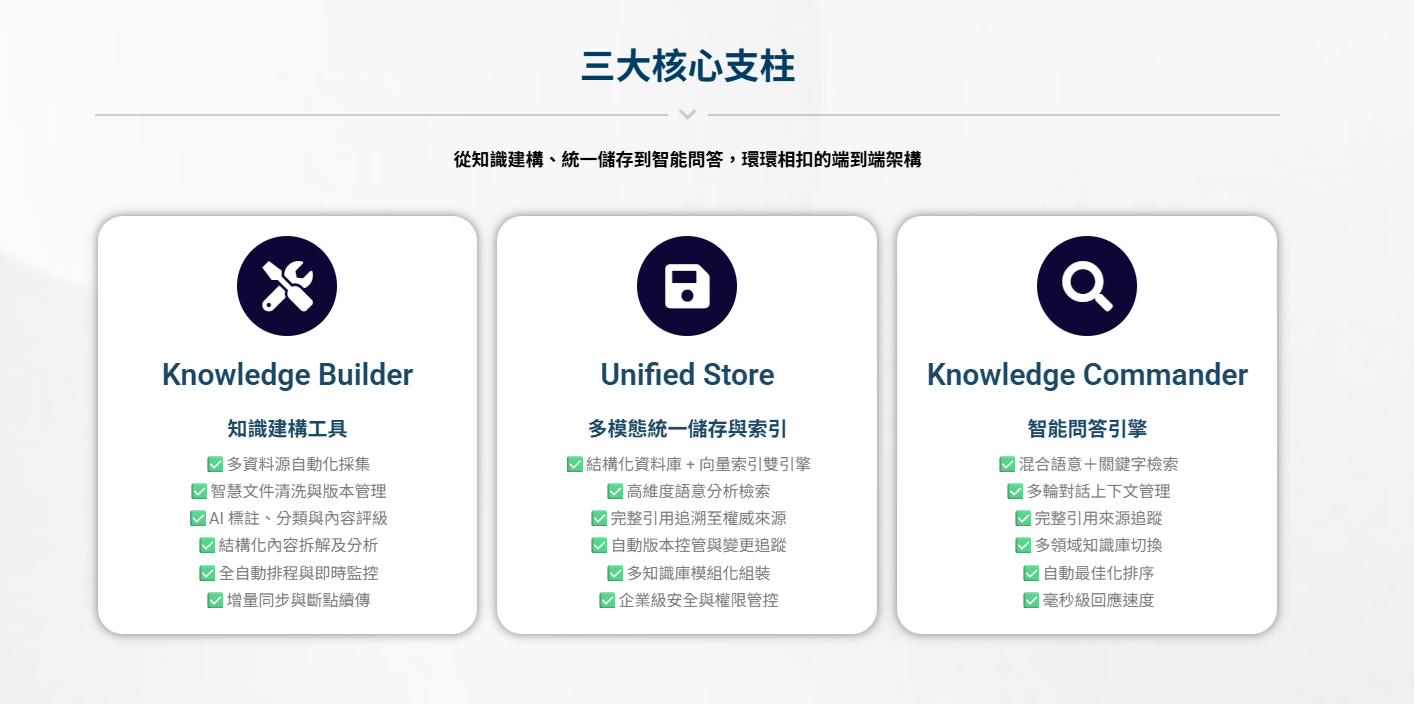Click the check mark beside 多資料源自動化採集
This screenshot has height=704, width=1414.
tap(215, 464)
